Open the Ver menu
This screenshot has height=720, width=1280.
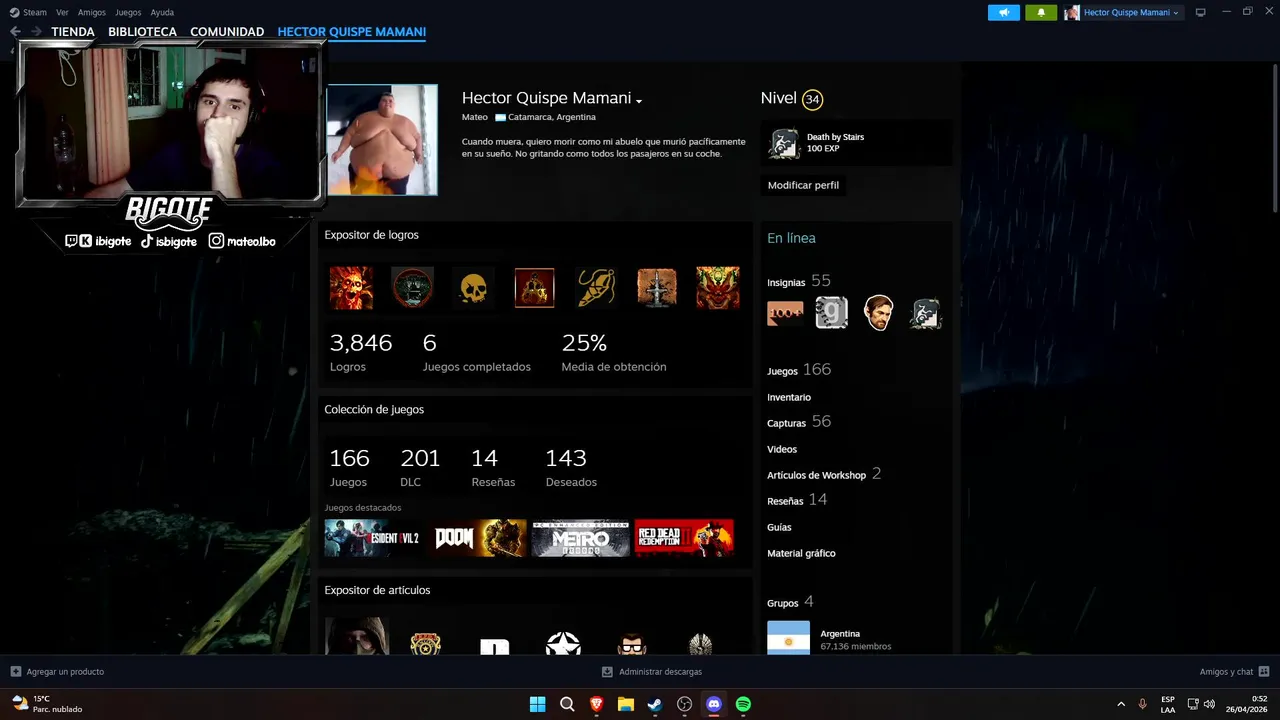pos(62,12)
